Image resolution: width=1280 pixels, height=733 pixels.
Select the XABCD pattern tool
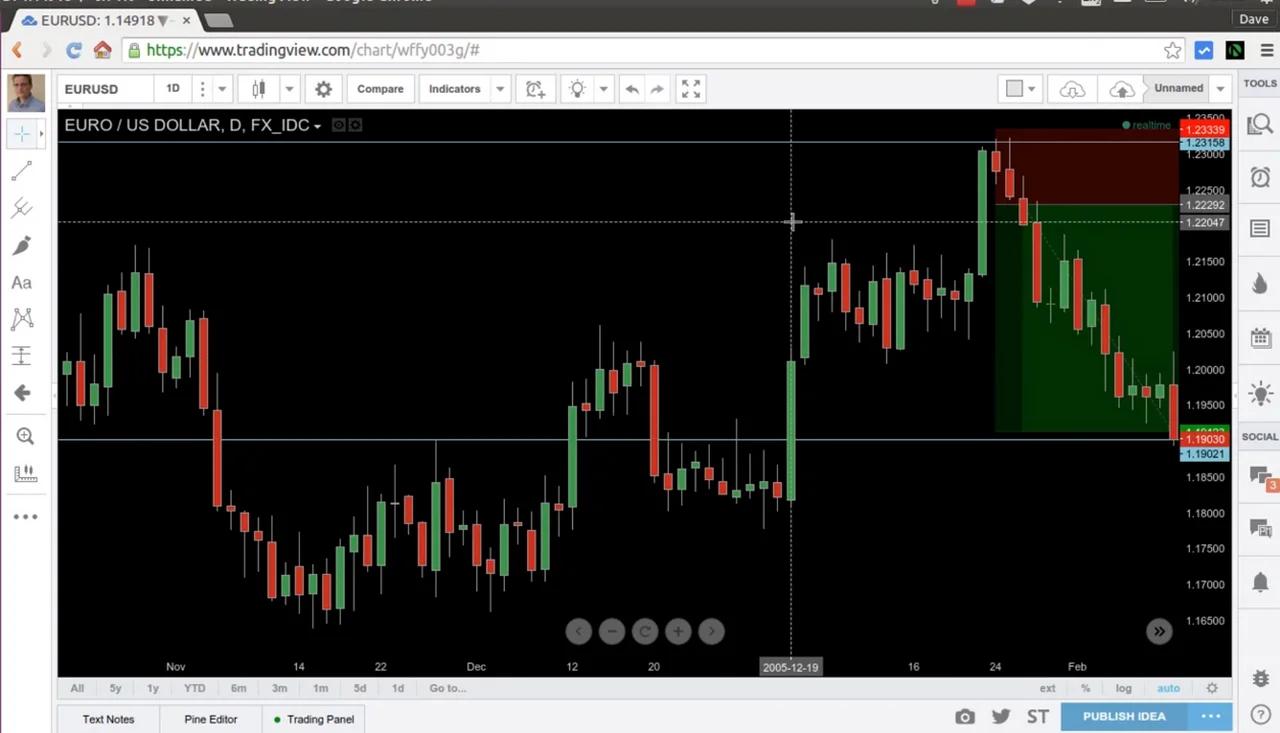click(x=22, y=318)
